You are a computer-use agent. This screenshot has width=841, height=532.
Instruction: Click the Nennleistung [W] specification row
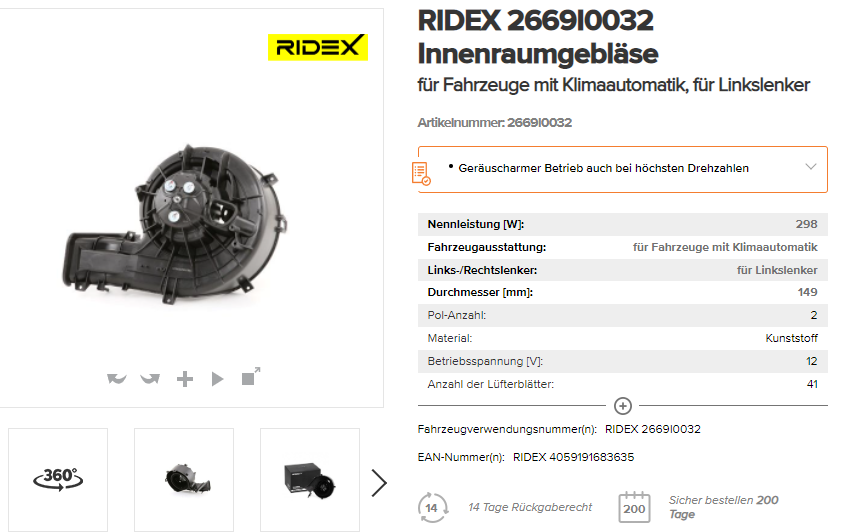click(x=623, y=224)
